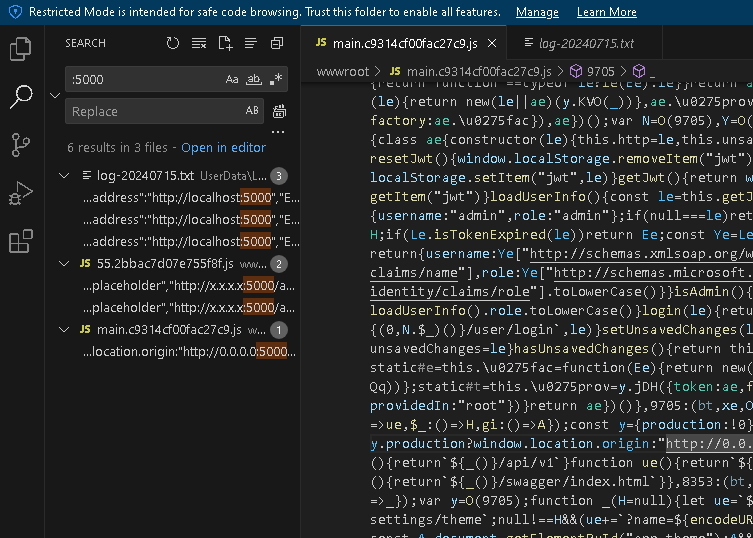The width and height of the screenshot is (753, 538).
Task: Click the Replace All icon
Action: [279, 111]
